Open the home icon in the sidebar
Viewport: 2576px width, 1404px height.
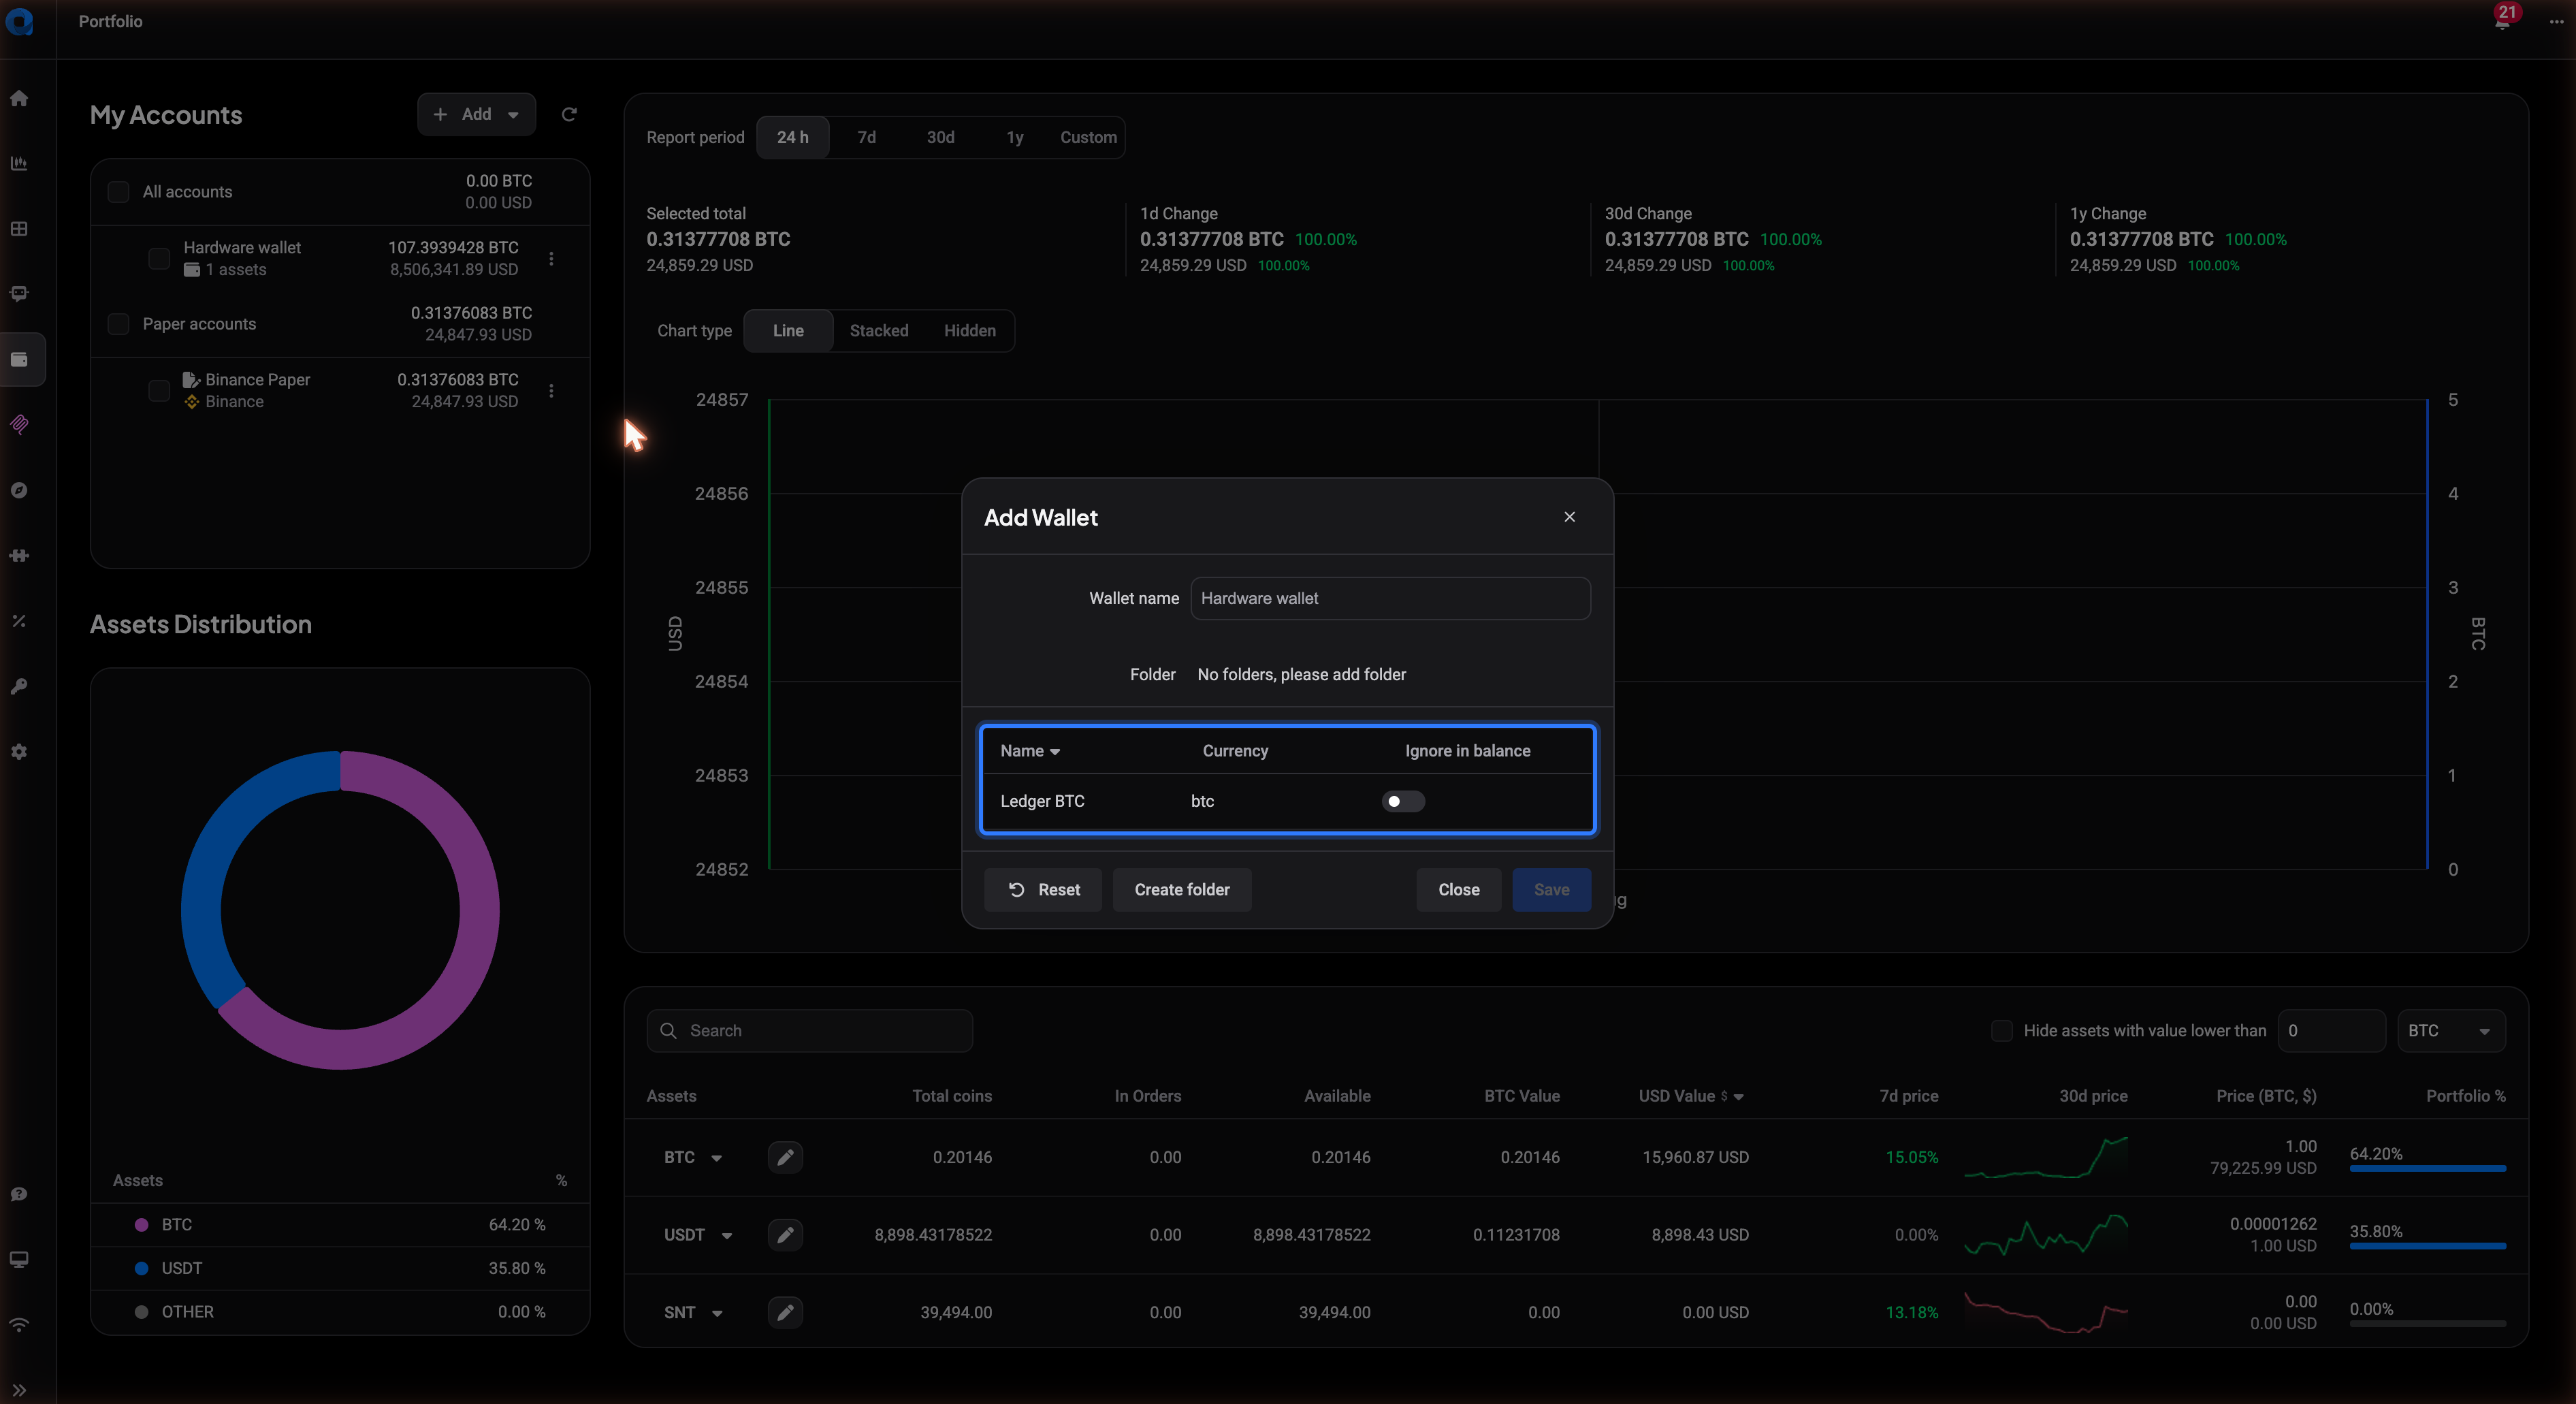(19, 98)
